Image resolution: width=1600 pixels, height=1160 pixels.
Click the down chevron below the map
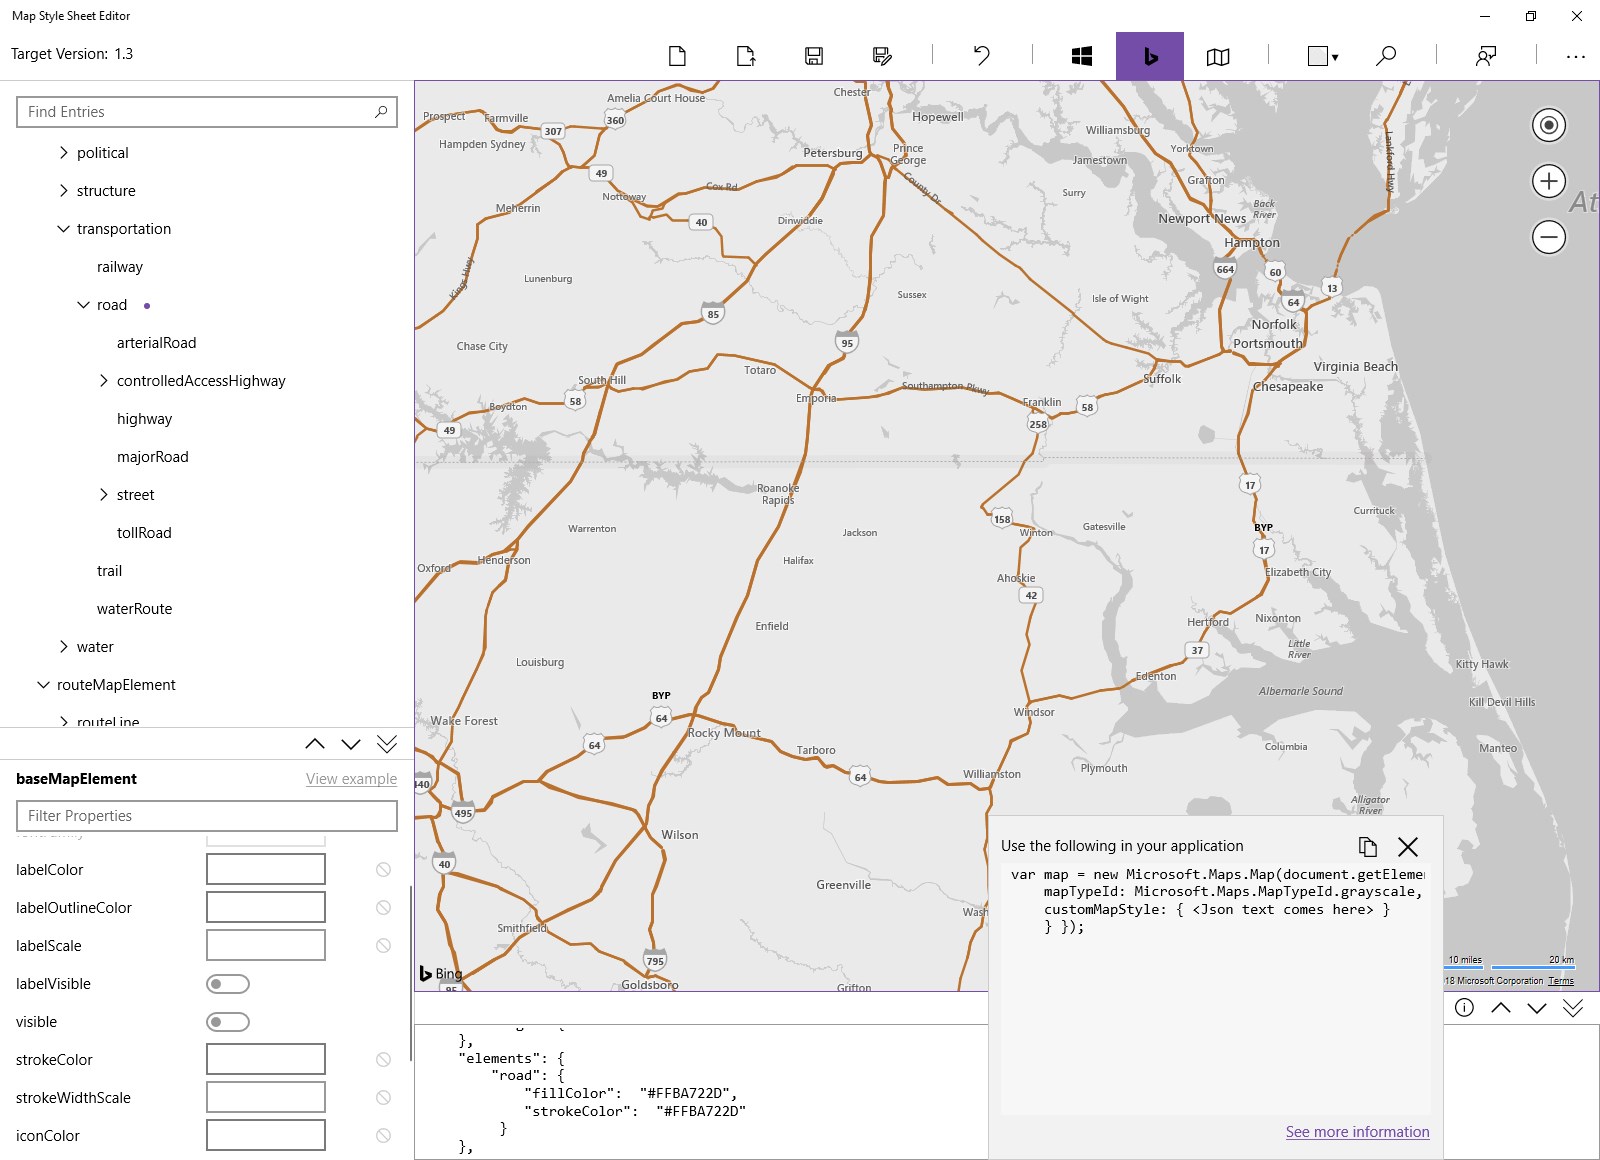(x=1537, y=1008)
